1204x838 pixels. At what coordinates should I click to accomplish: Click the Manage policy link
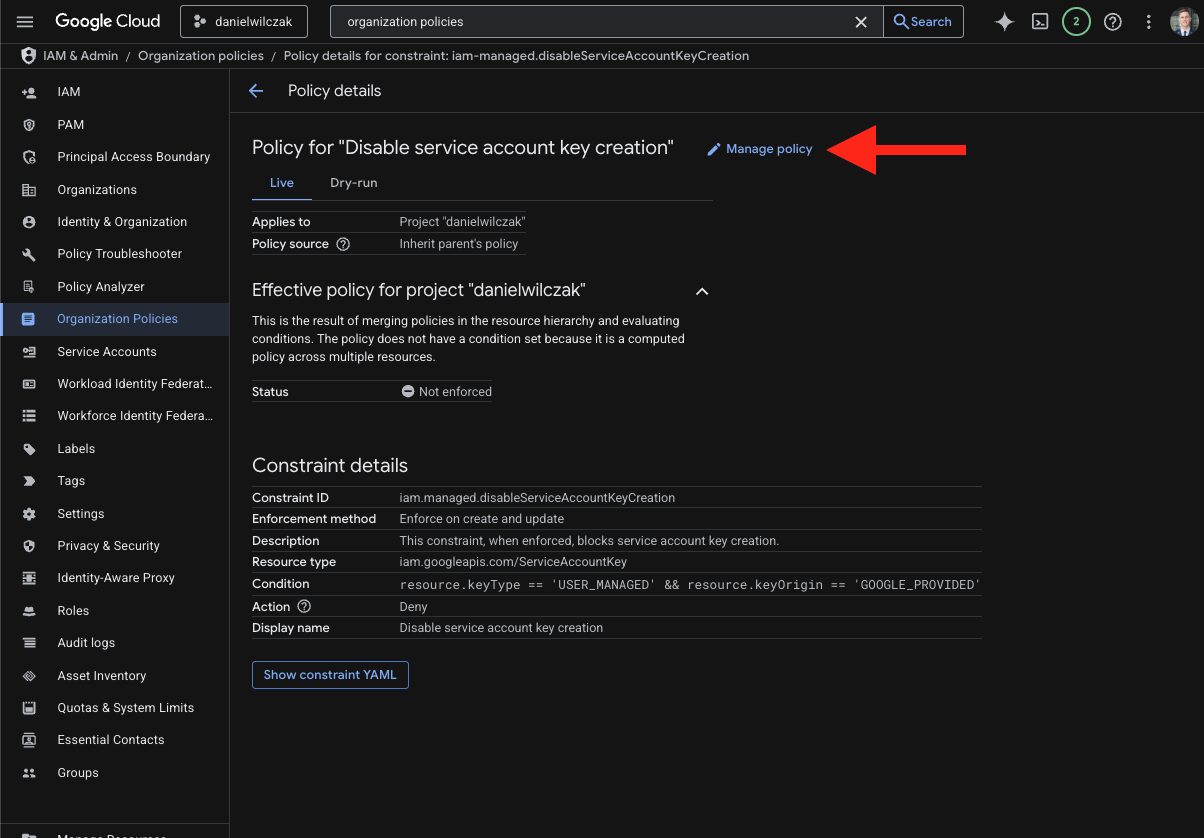(760, 149)
